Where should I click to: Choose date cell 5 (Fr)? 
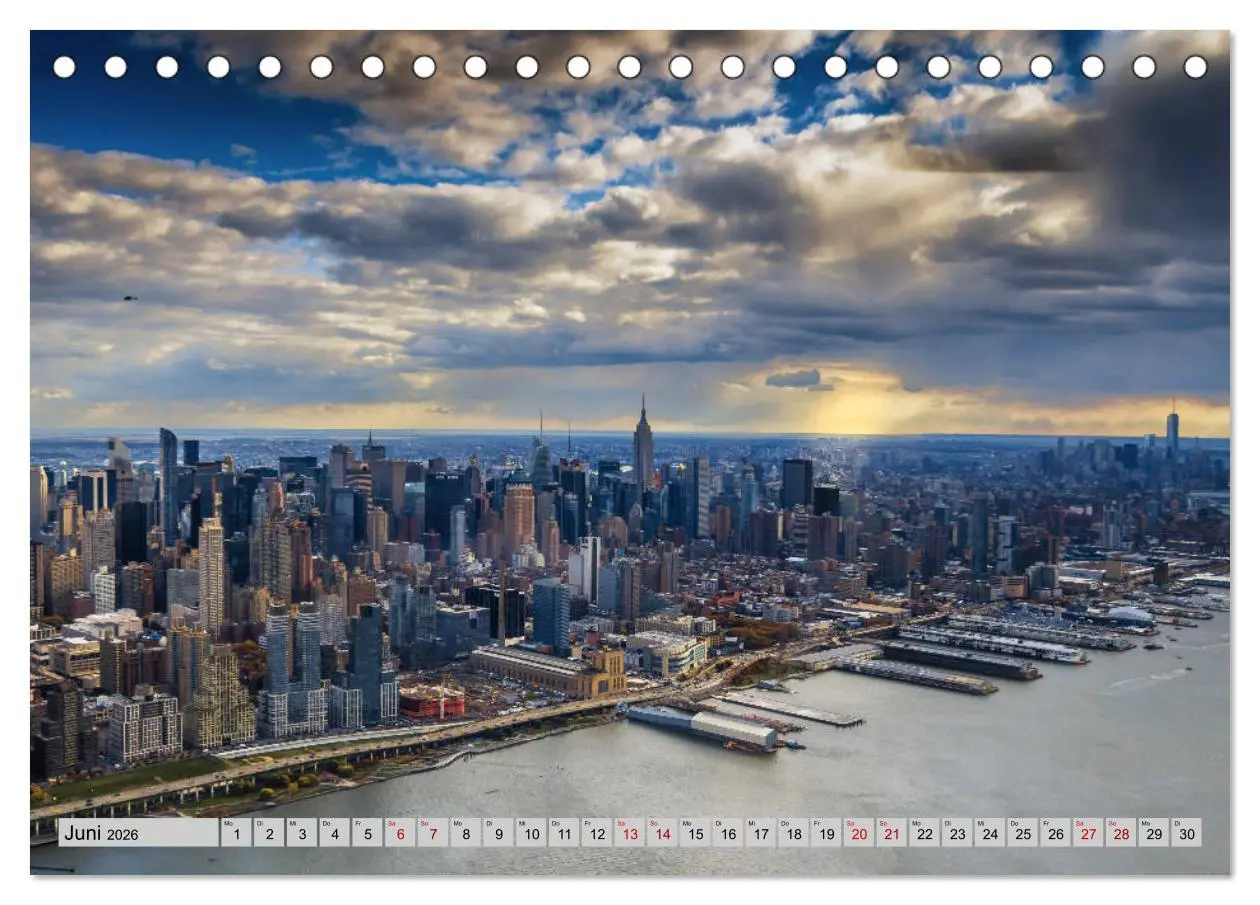367,833
